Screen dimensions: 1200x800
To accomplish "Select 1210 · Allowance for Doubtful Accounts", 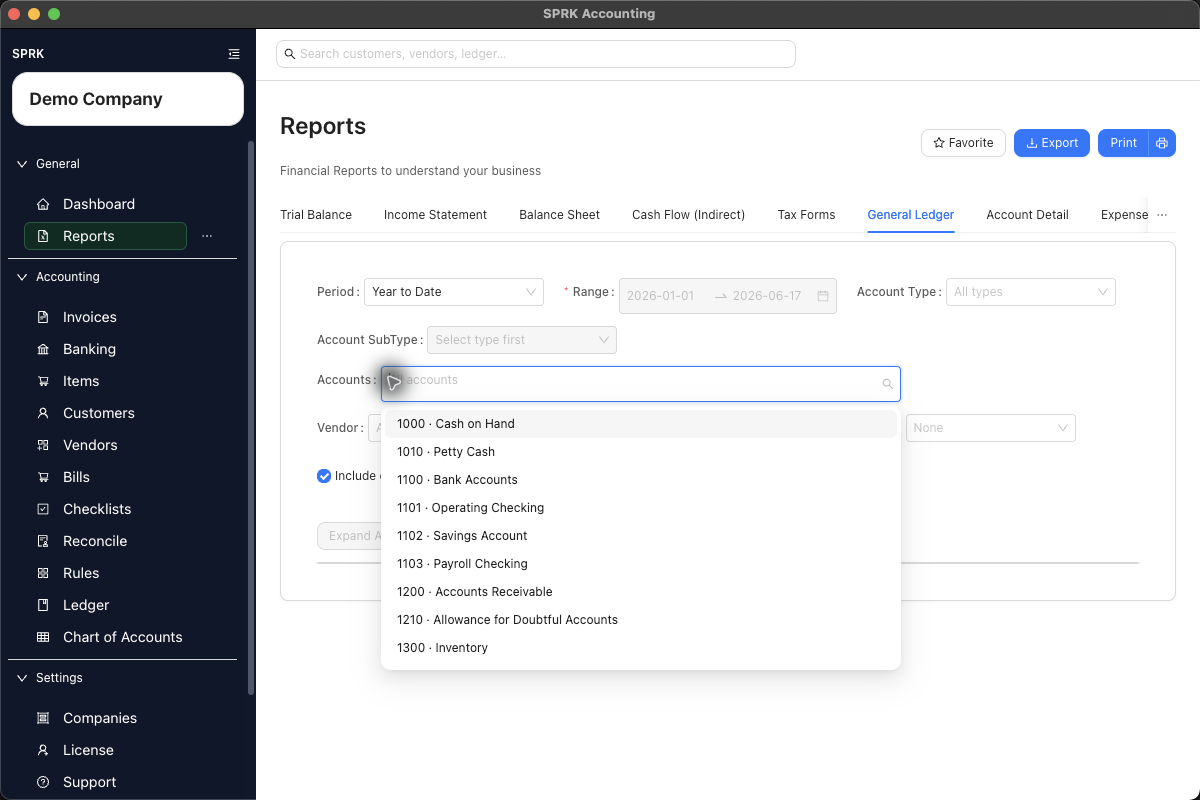I will coord(641,620).
